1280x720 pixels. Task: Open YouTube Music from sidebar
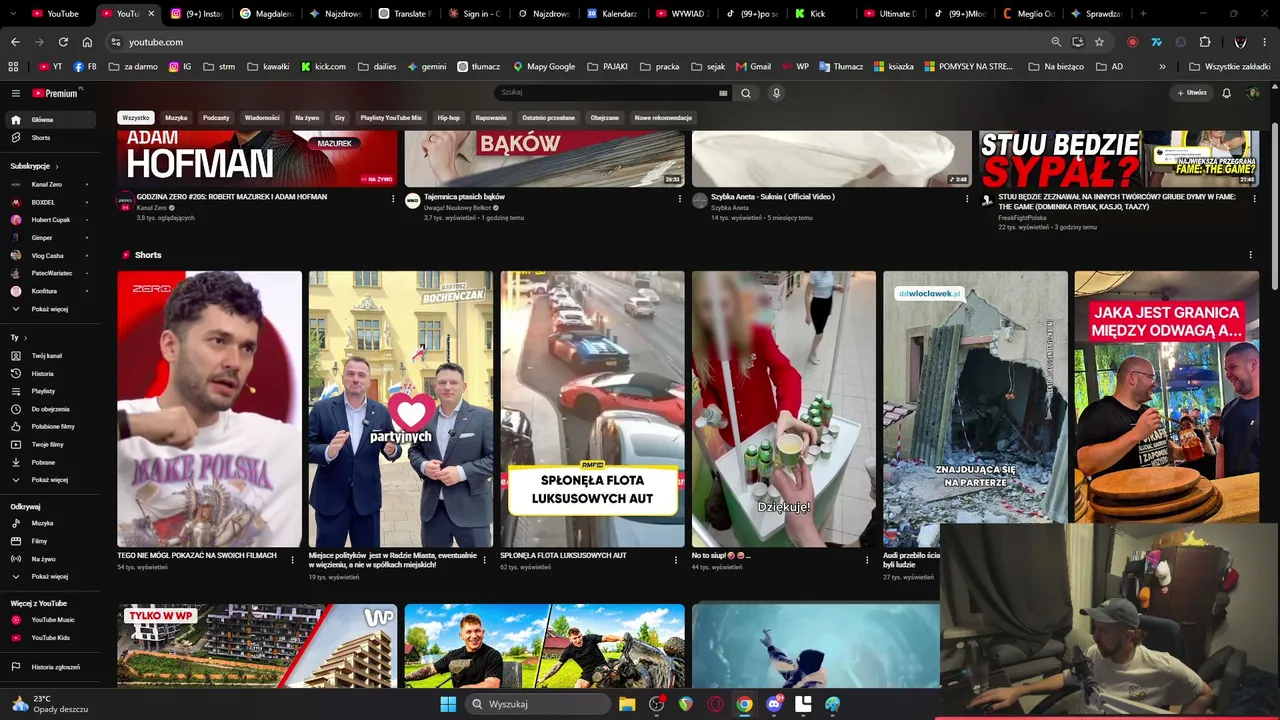click(x=48, y=620)
